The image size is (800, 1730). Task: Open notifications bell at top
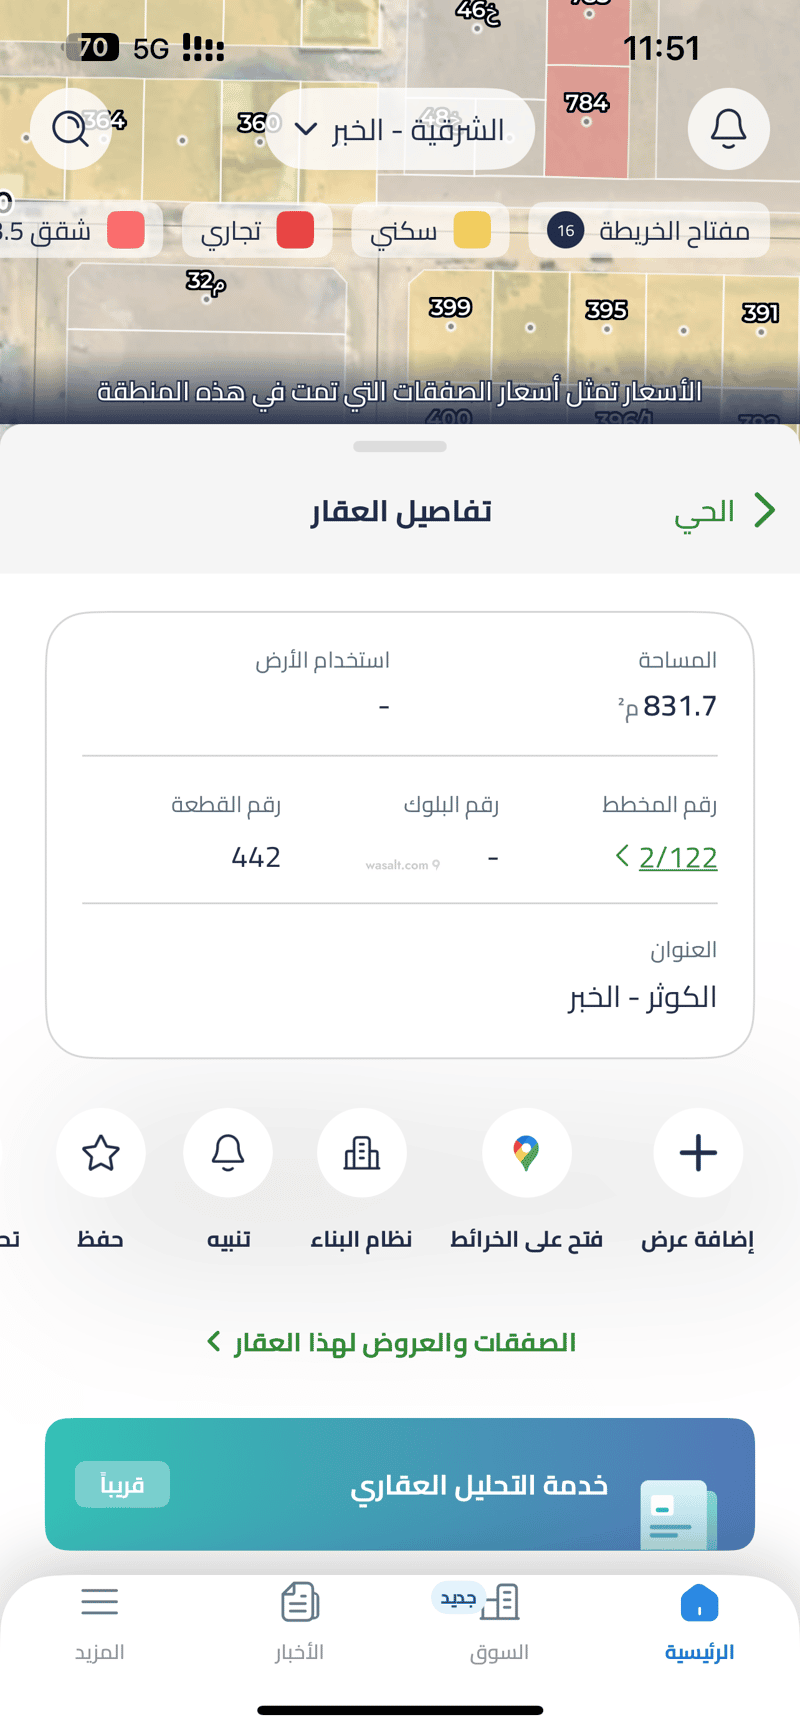click(x=728, y=129)
